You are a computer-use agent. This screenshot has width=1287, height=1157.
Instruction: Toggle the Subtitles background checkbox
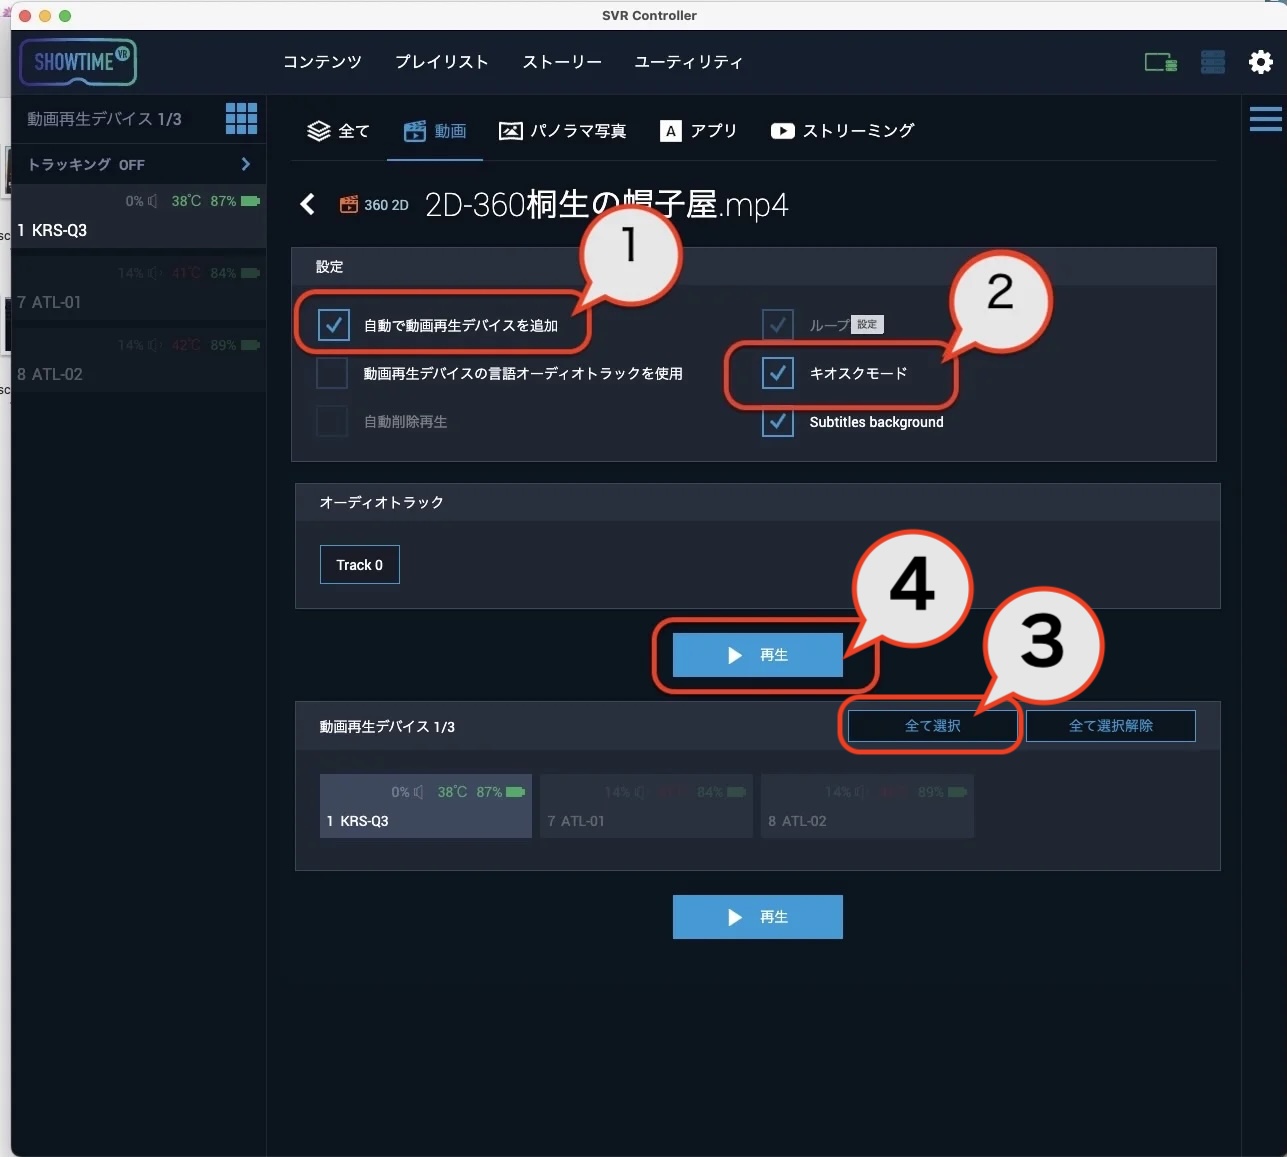coord(778,422)
